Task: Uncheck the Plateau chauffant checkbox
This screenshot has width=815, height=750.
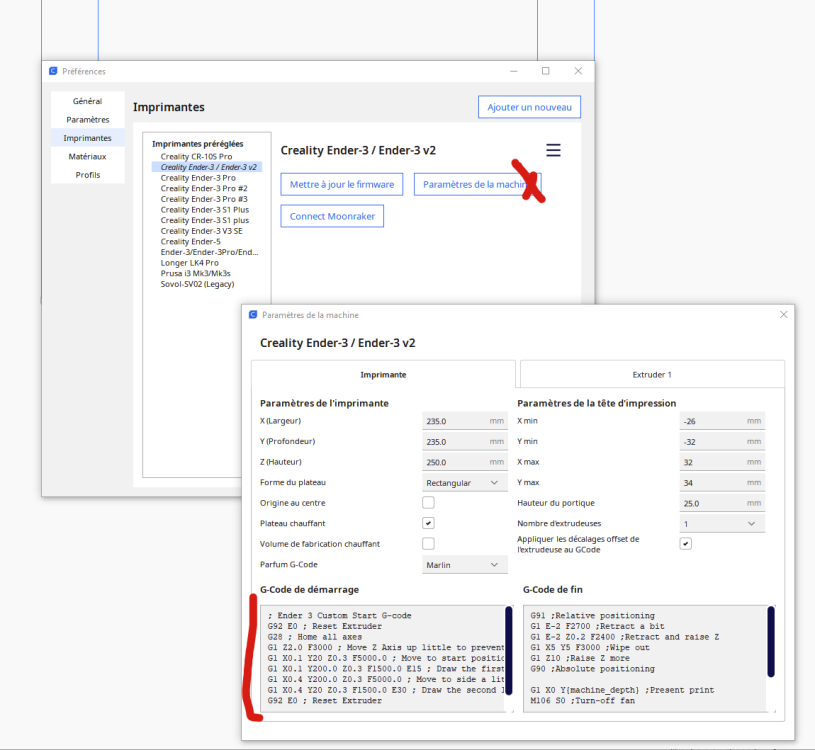Action: click(428, 523)
